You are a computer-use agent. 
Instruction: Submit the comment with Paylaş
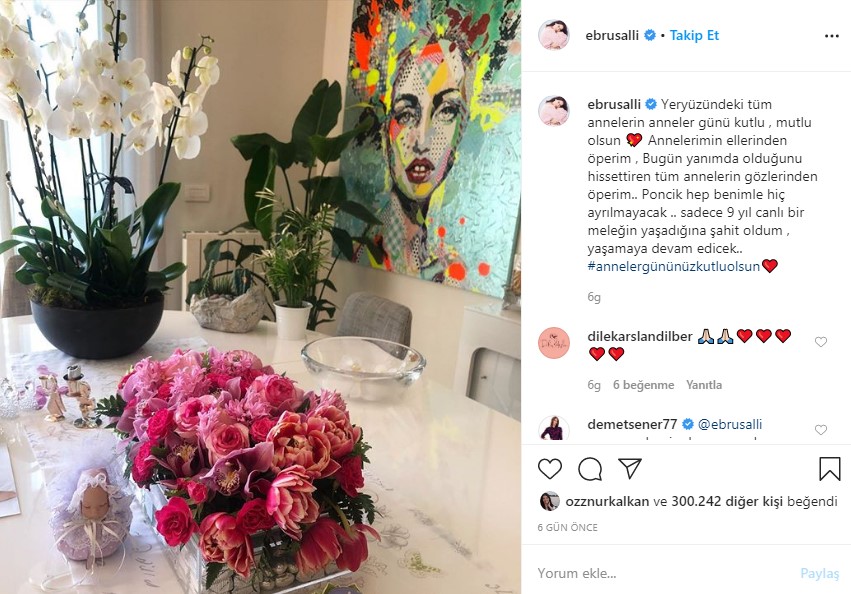click(820, 573)
